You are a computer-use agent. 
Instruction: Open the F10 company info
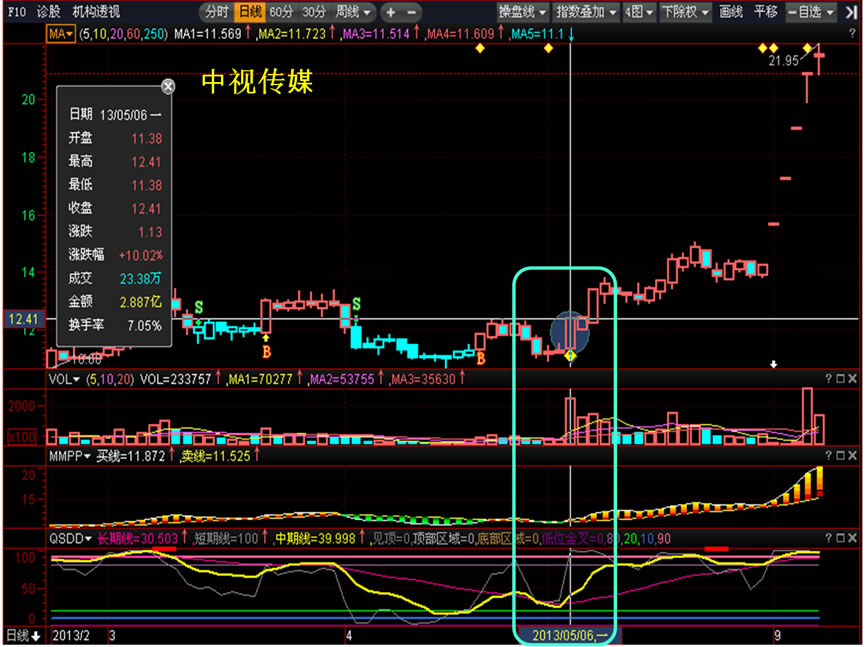click(17, 12)
